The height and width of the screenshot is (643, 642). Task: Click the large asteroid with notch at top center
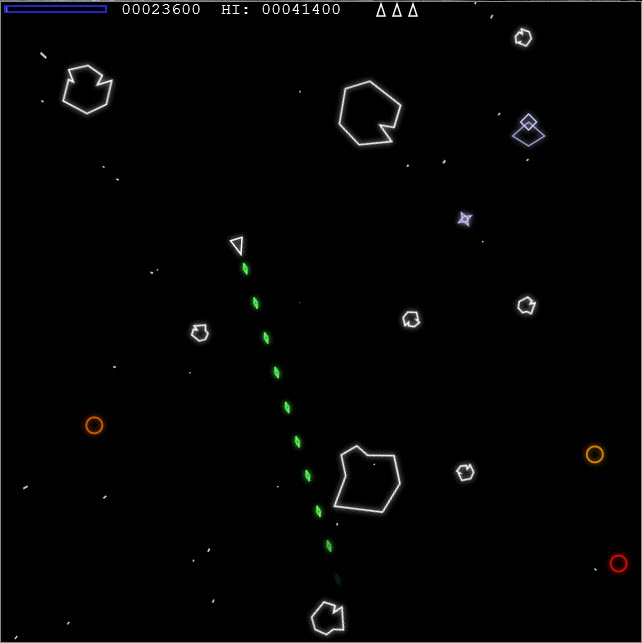[x=370, y=113]
